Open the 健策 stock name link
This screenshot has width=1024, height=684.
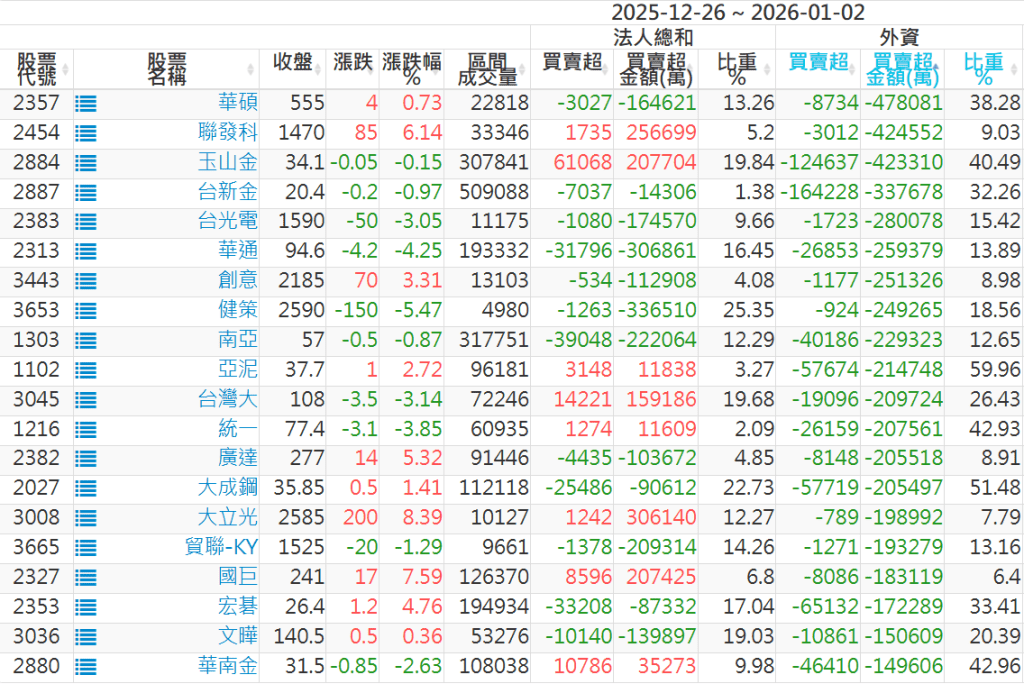(237, 311)
